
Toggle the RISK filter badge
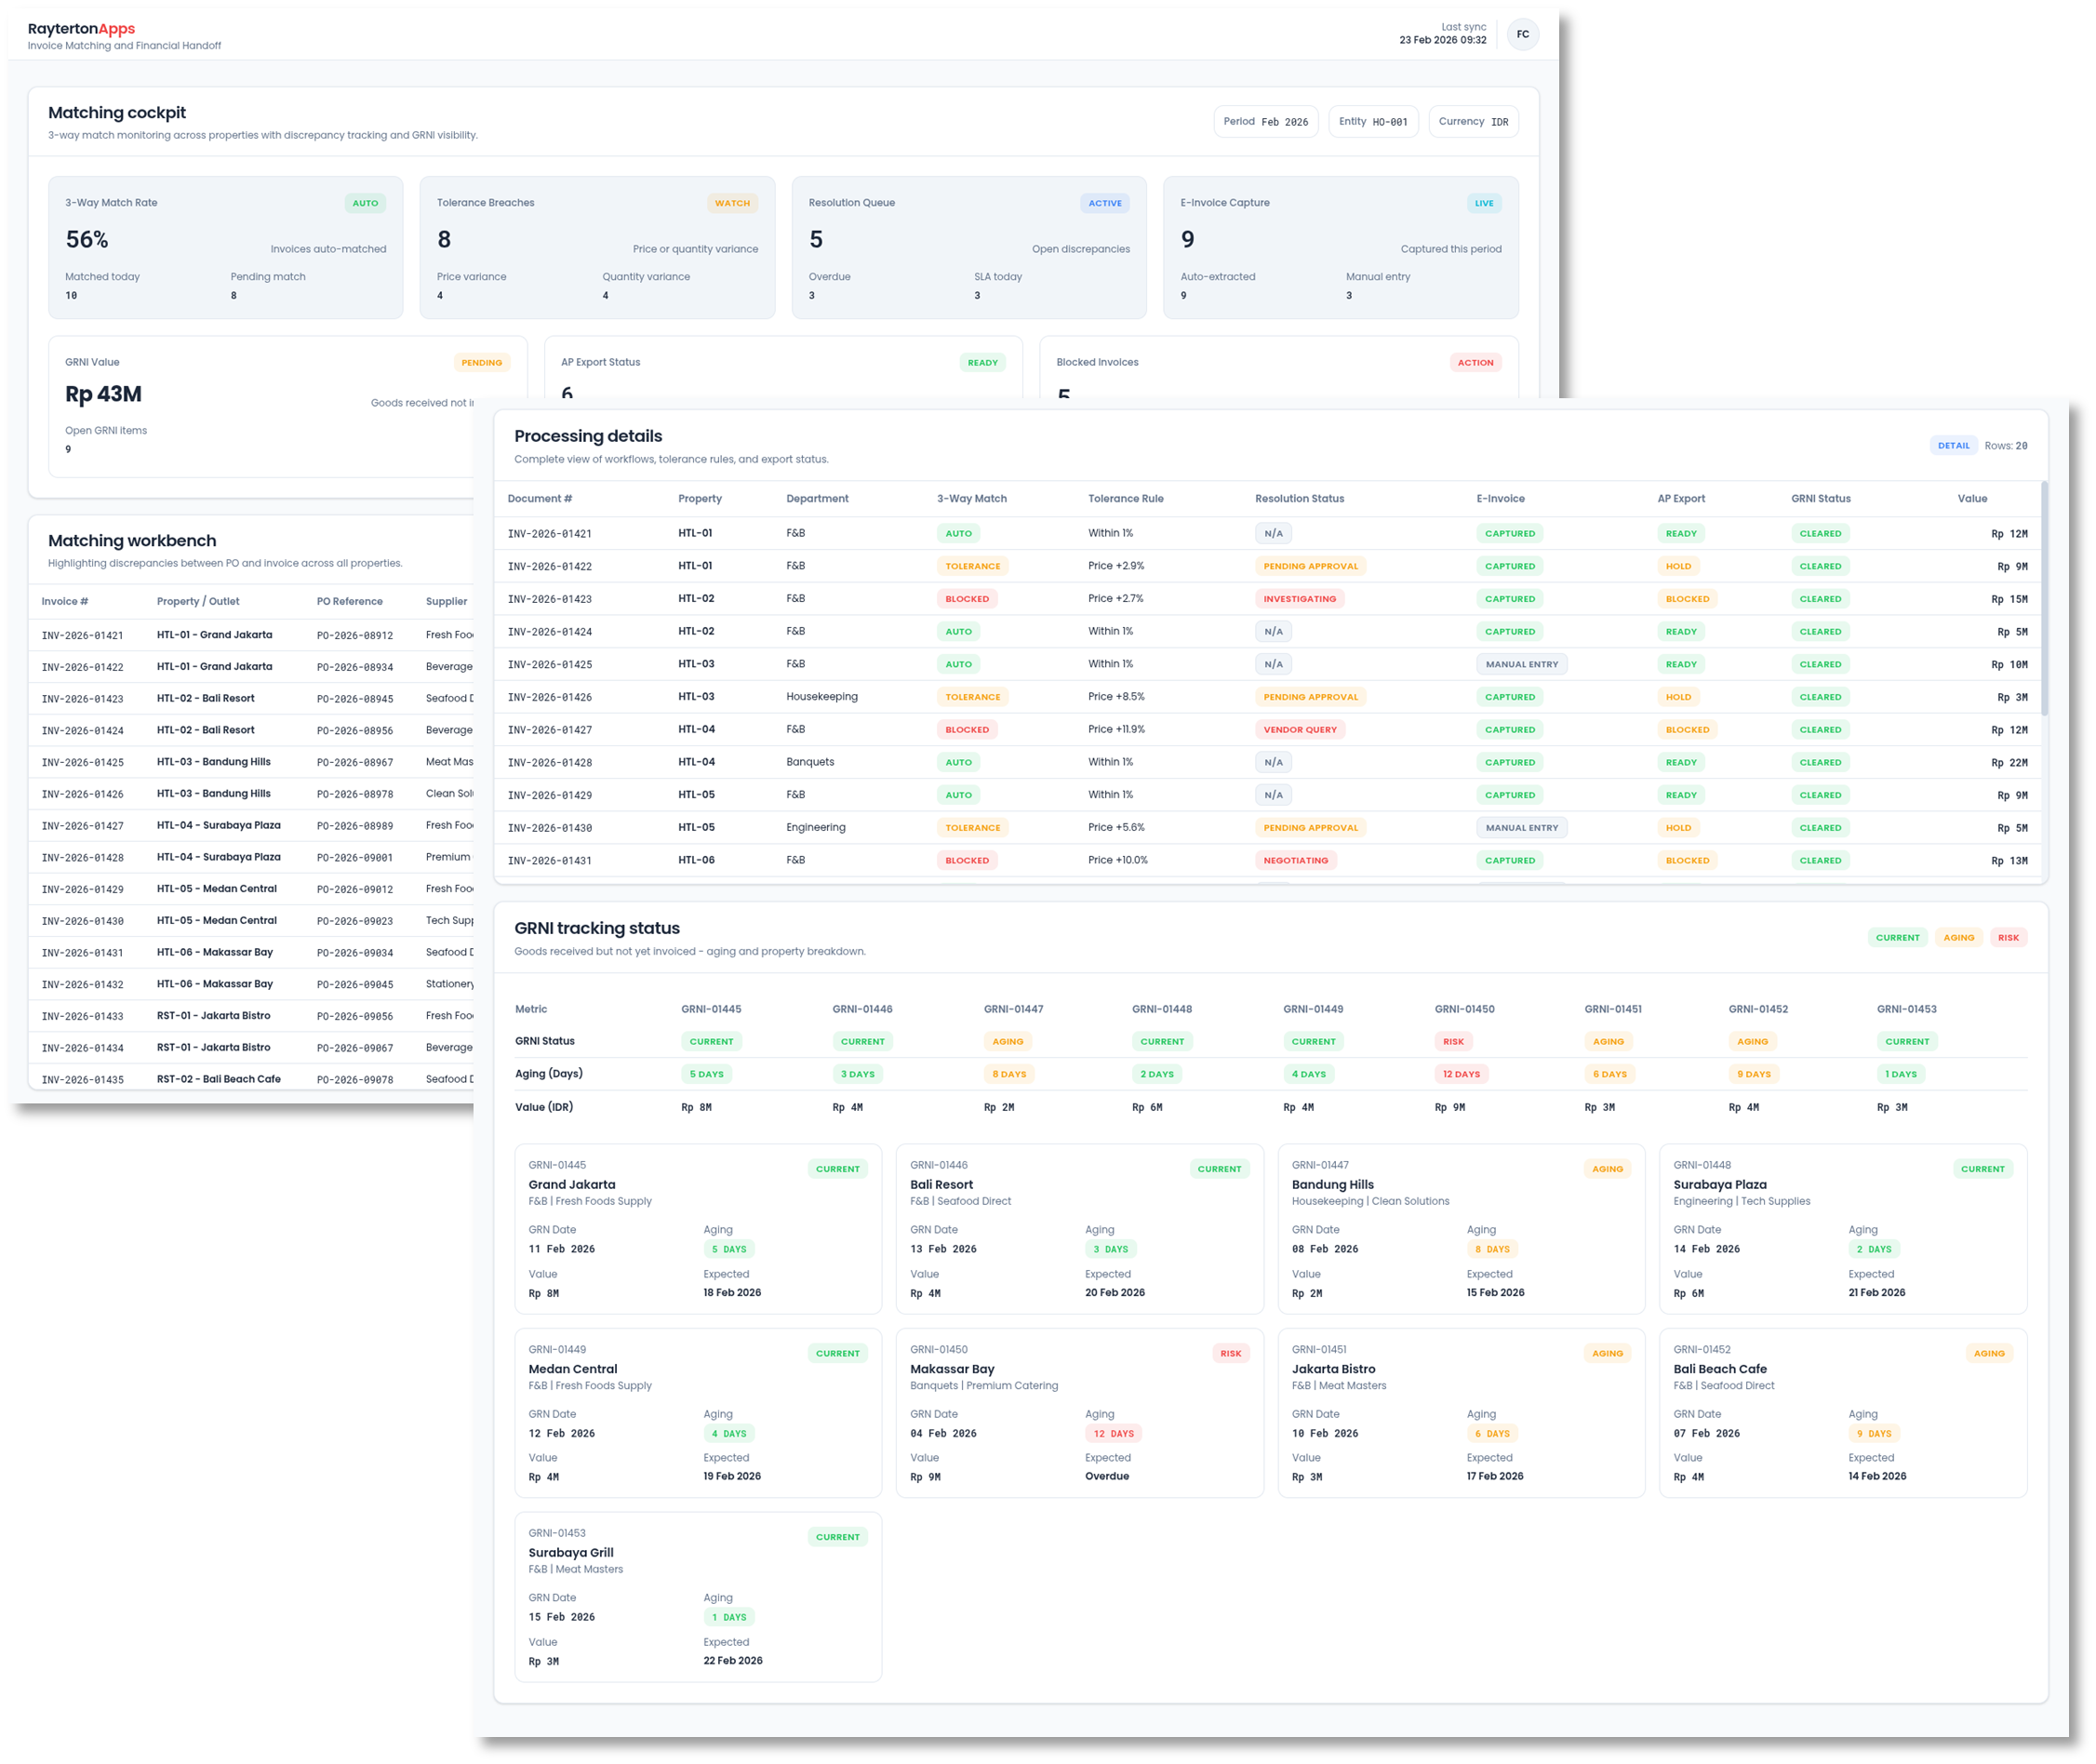(2008, 937)
